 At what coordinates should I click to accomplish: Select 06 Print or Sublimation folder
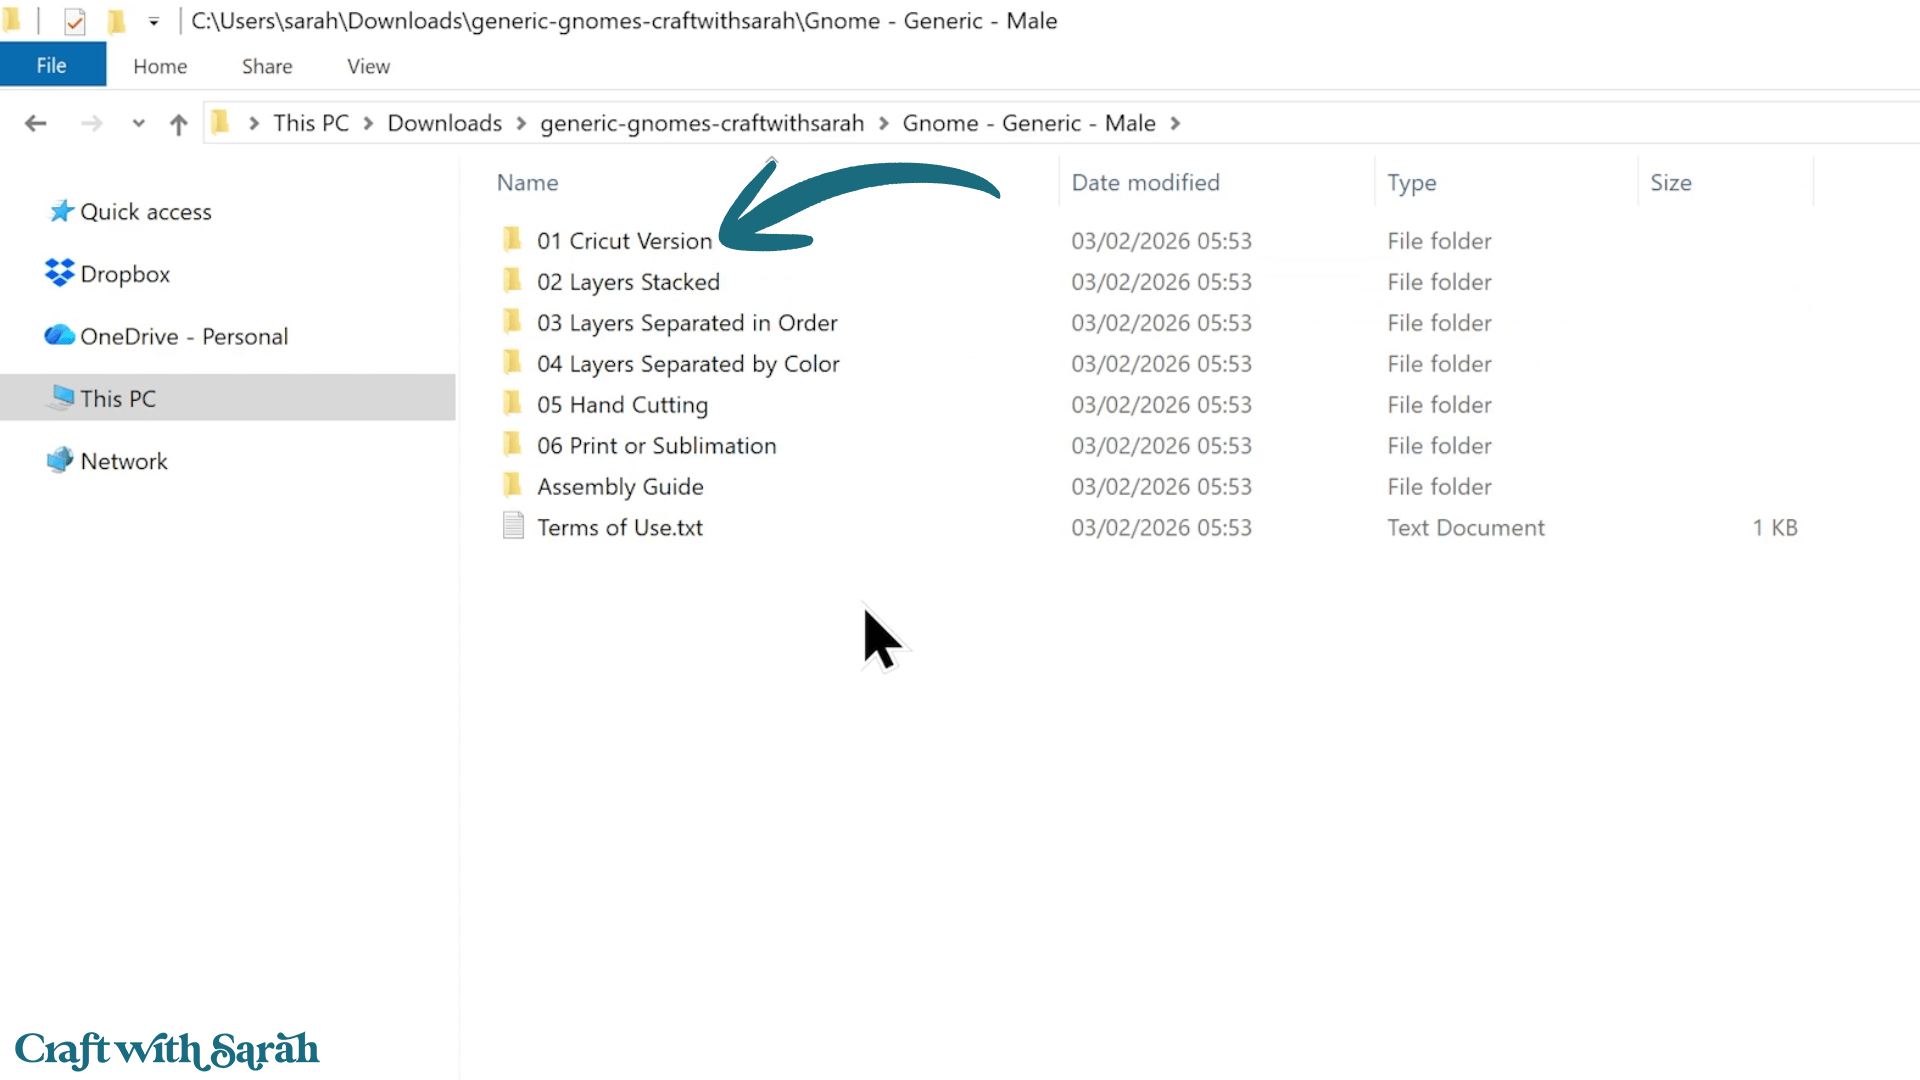[x=657, y=446]
